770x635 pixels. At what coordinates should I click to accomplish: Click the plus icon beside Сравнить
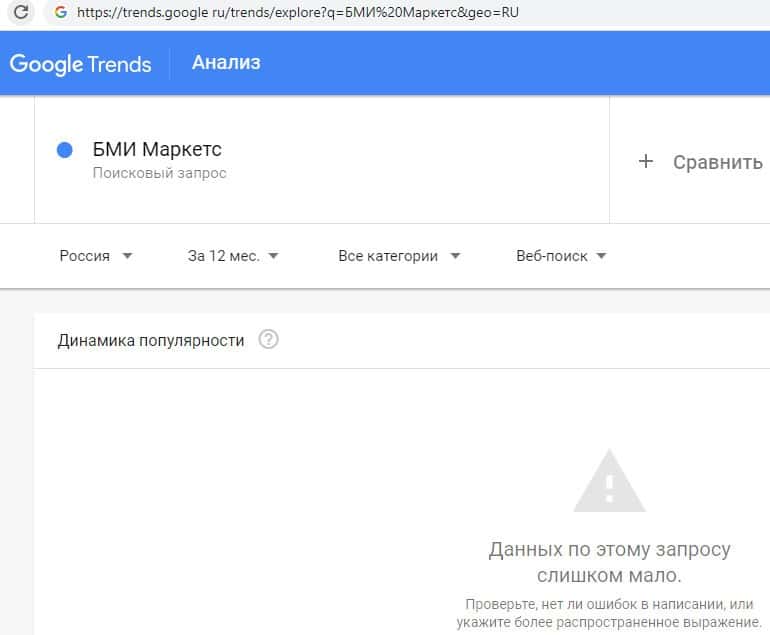pos(646,162)
